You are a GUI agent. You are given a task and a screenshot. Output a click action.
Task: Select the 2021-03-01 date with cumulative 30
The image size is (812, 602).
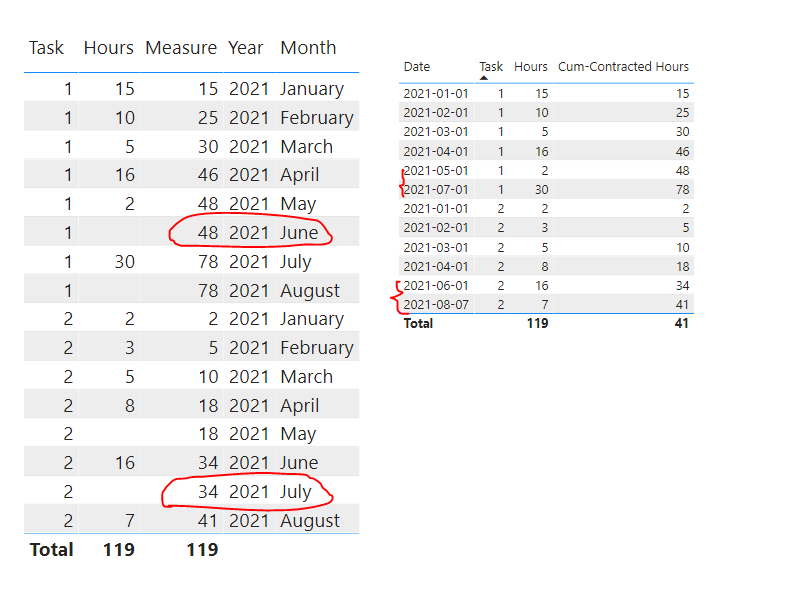(x=436, y=132)
